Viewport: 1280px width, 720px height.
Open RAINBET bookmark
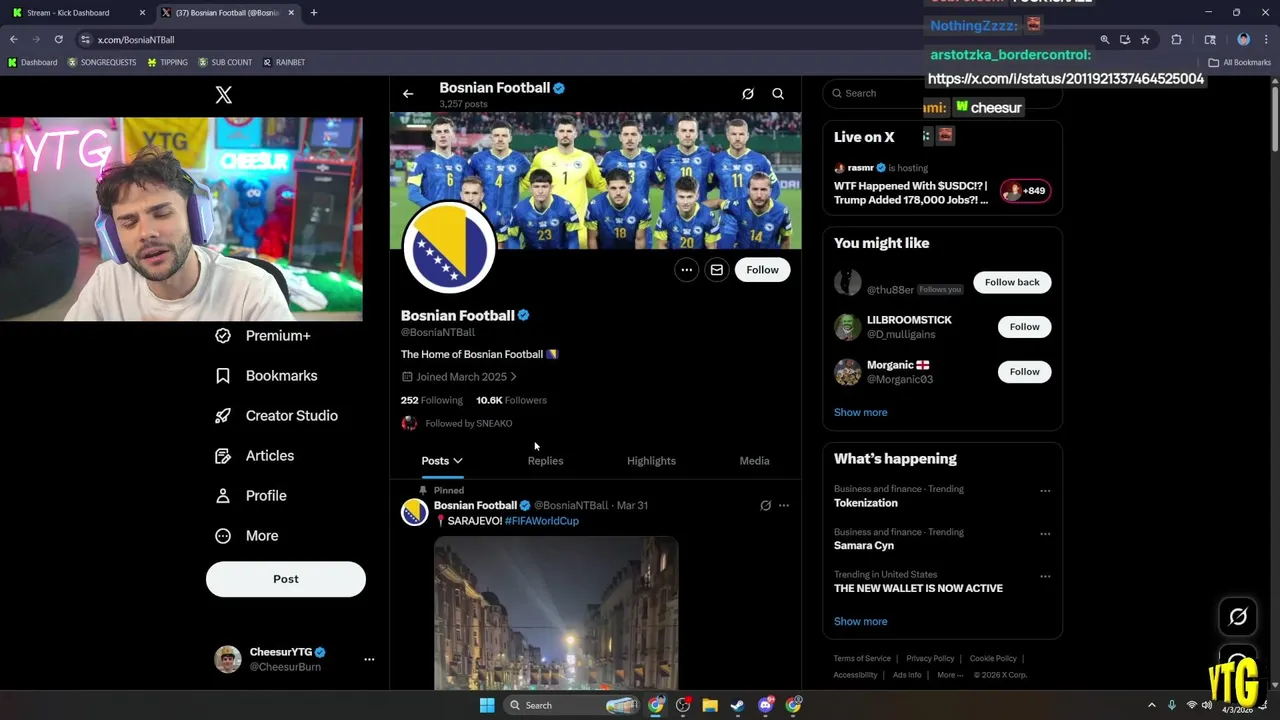[284, 62]
